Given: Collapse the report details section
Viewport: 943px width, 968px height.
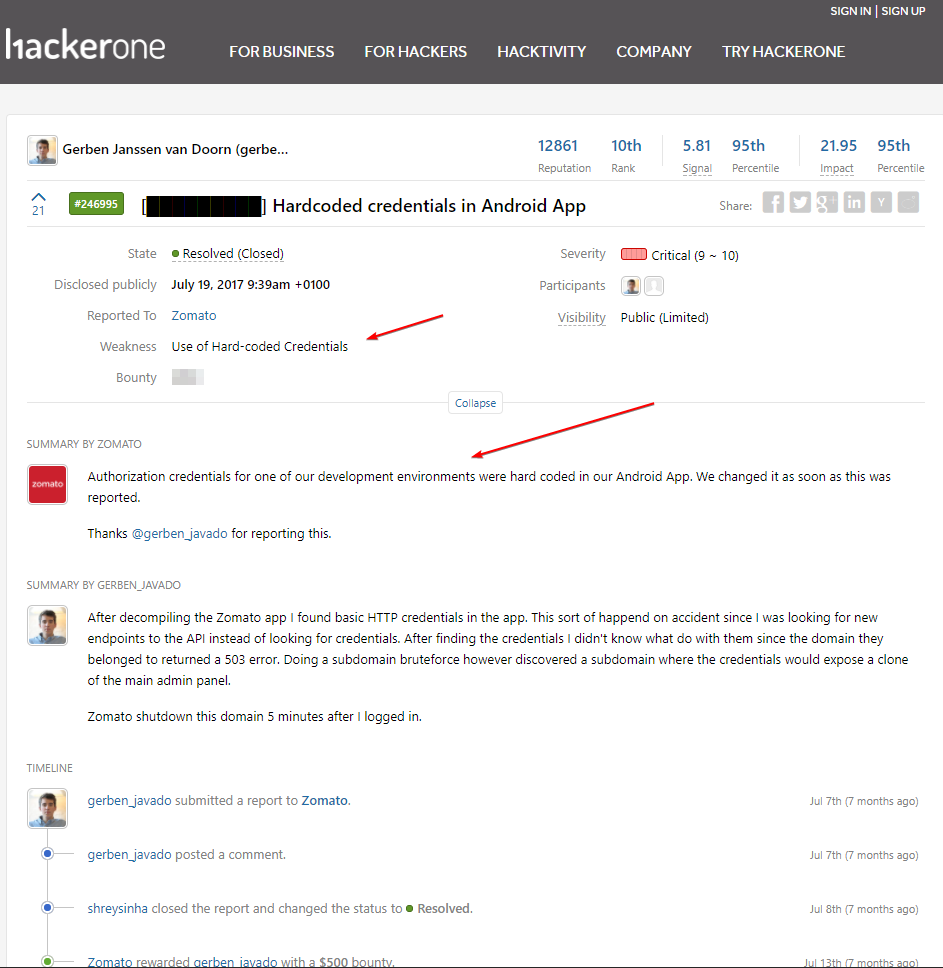Looking at the screenshot, I should coord(475,403).
